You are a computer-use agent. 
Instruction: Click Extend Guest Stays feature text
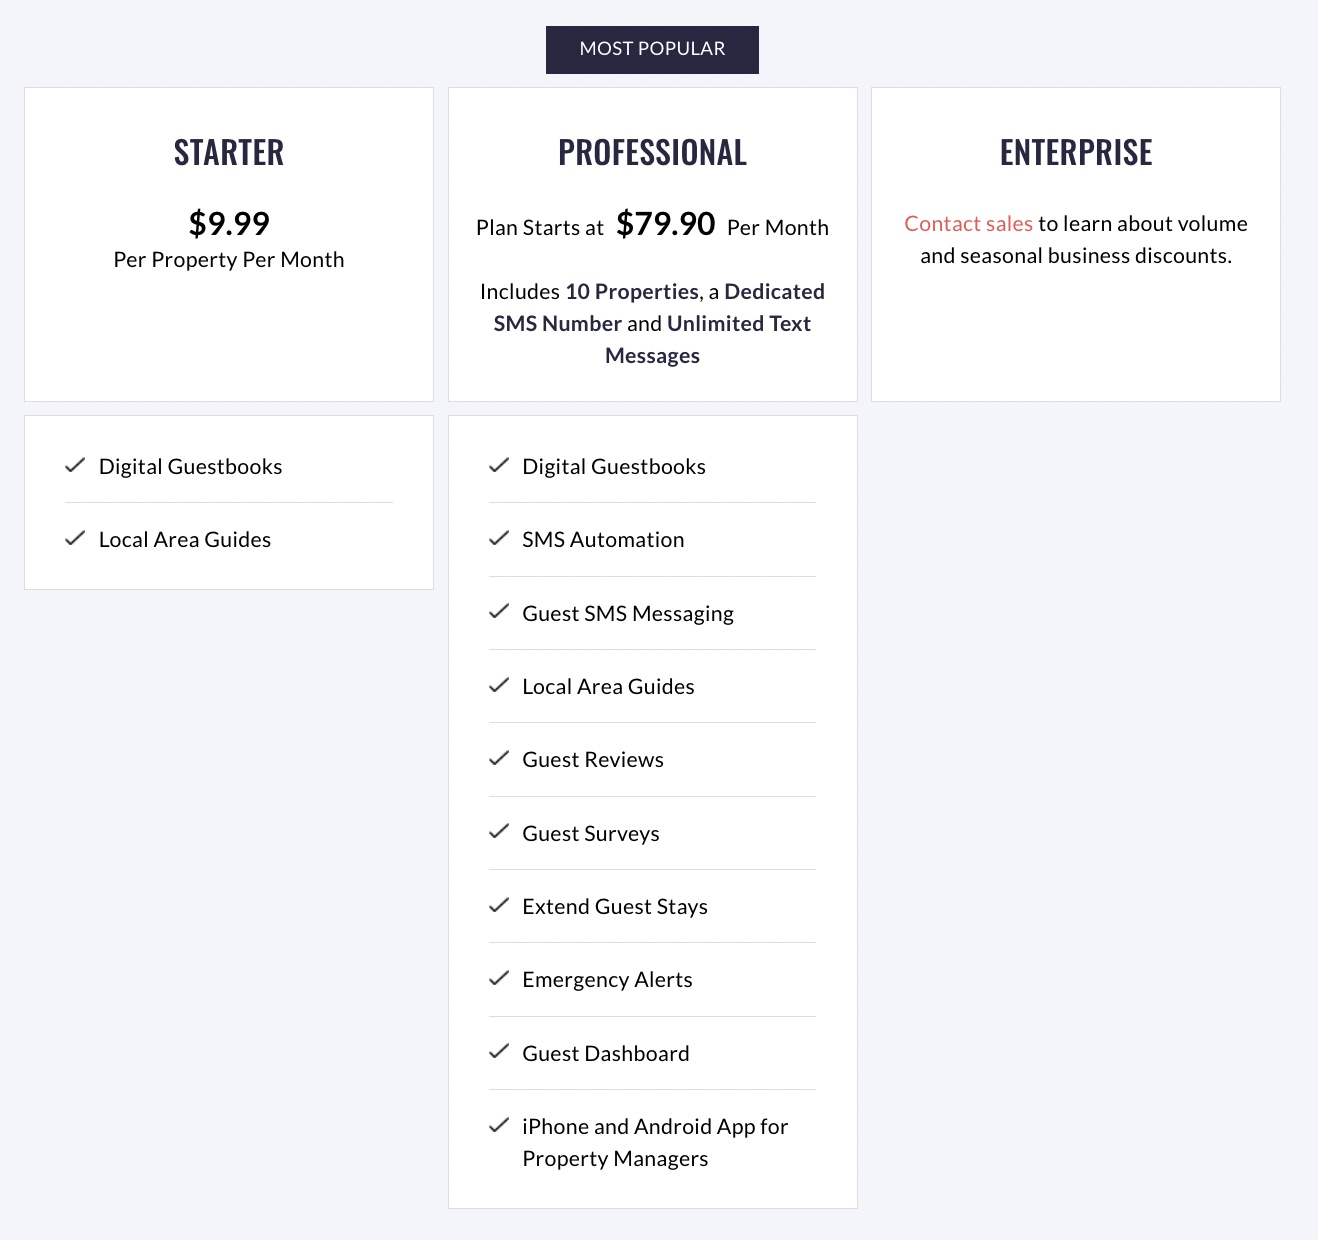tap(615, 907)
